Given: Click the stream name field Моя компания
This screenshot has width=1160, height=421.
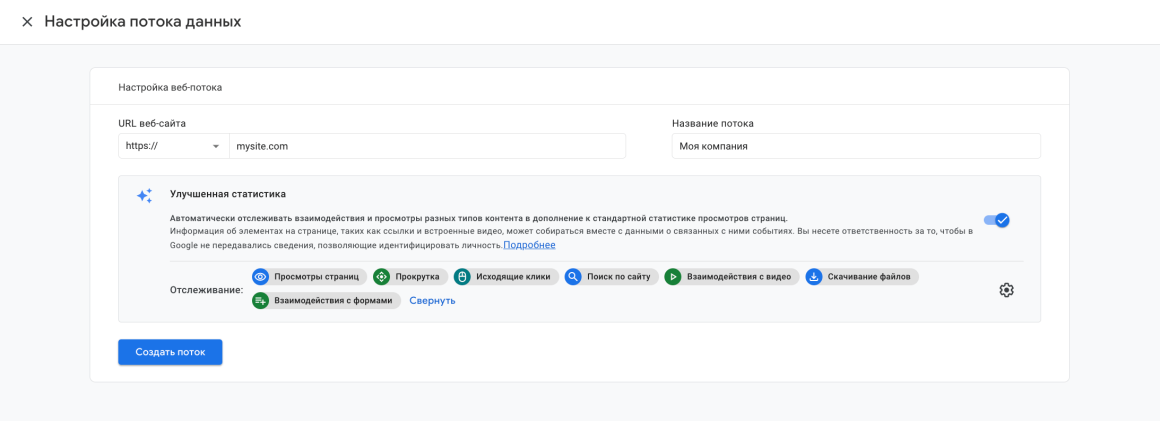Looking at the screenshot, I should (x=855, y=146).
